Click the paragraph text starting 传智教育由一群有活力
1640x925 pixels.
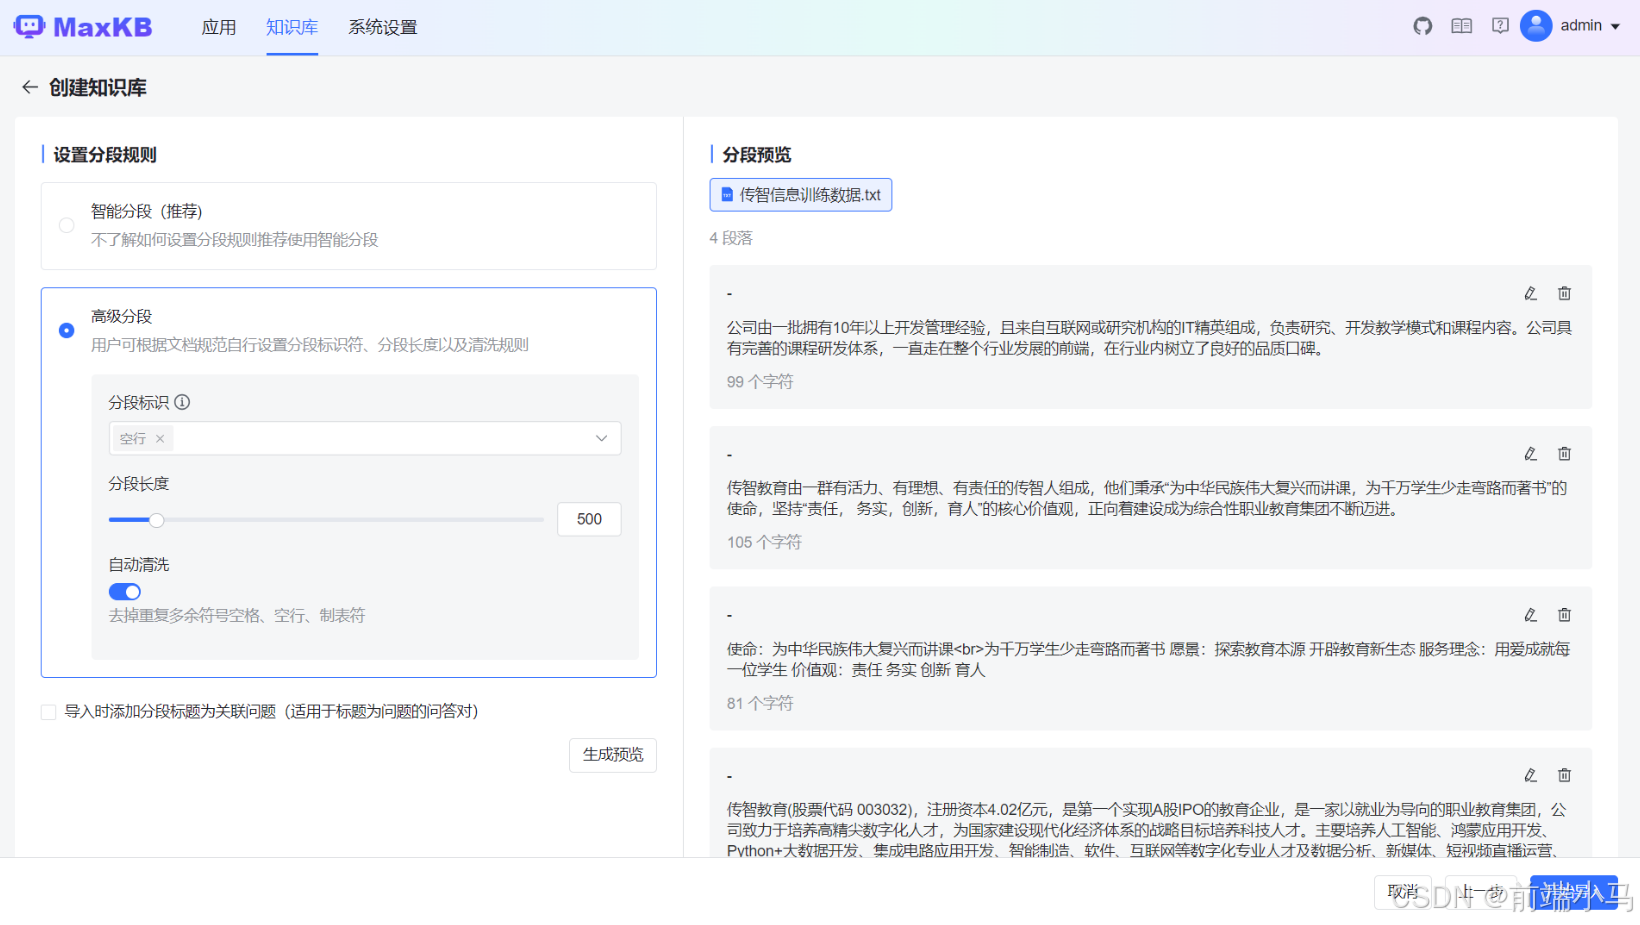pos(1147,499)
